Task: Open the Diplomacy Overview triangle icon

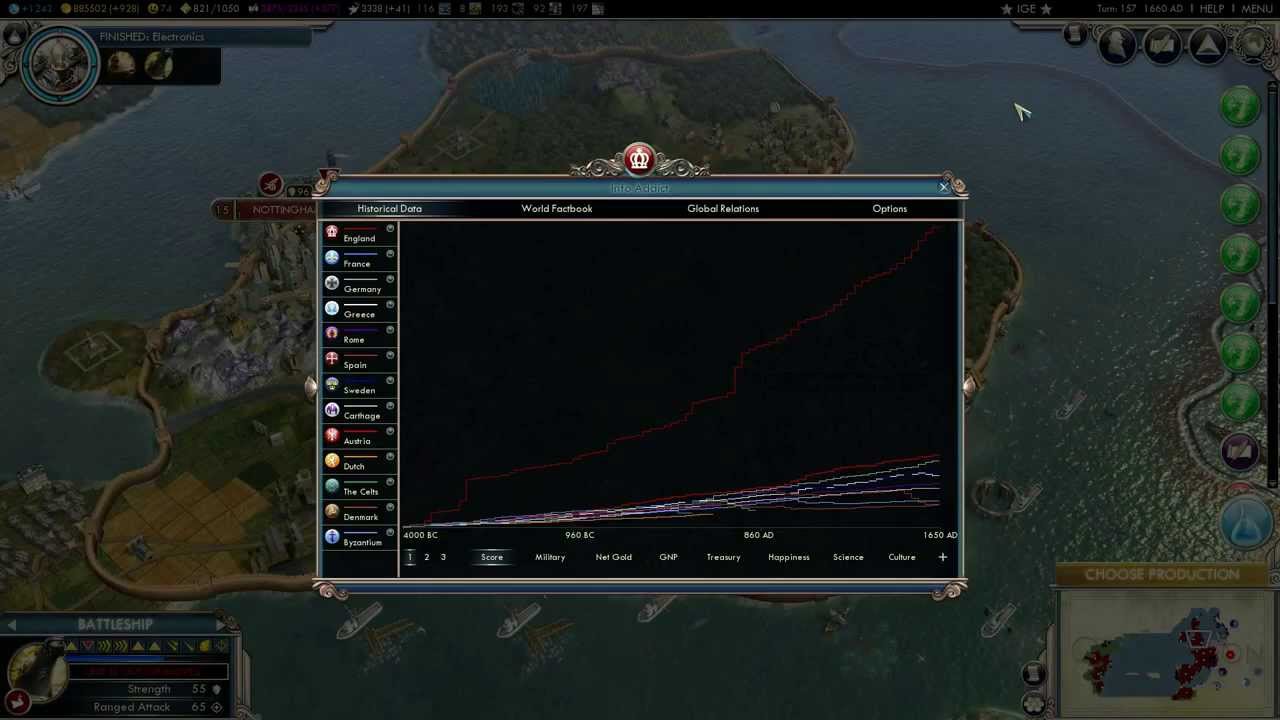Action: pos(1208,46)
